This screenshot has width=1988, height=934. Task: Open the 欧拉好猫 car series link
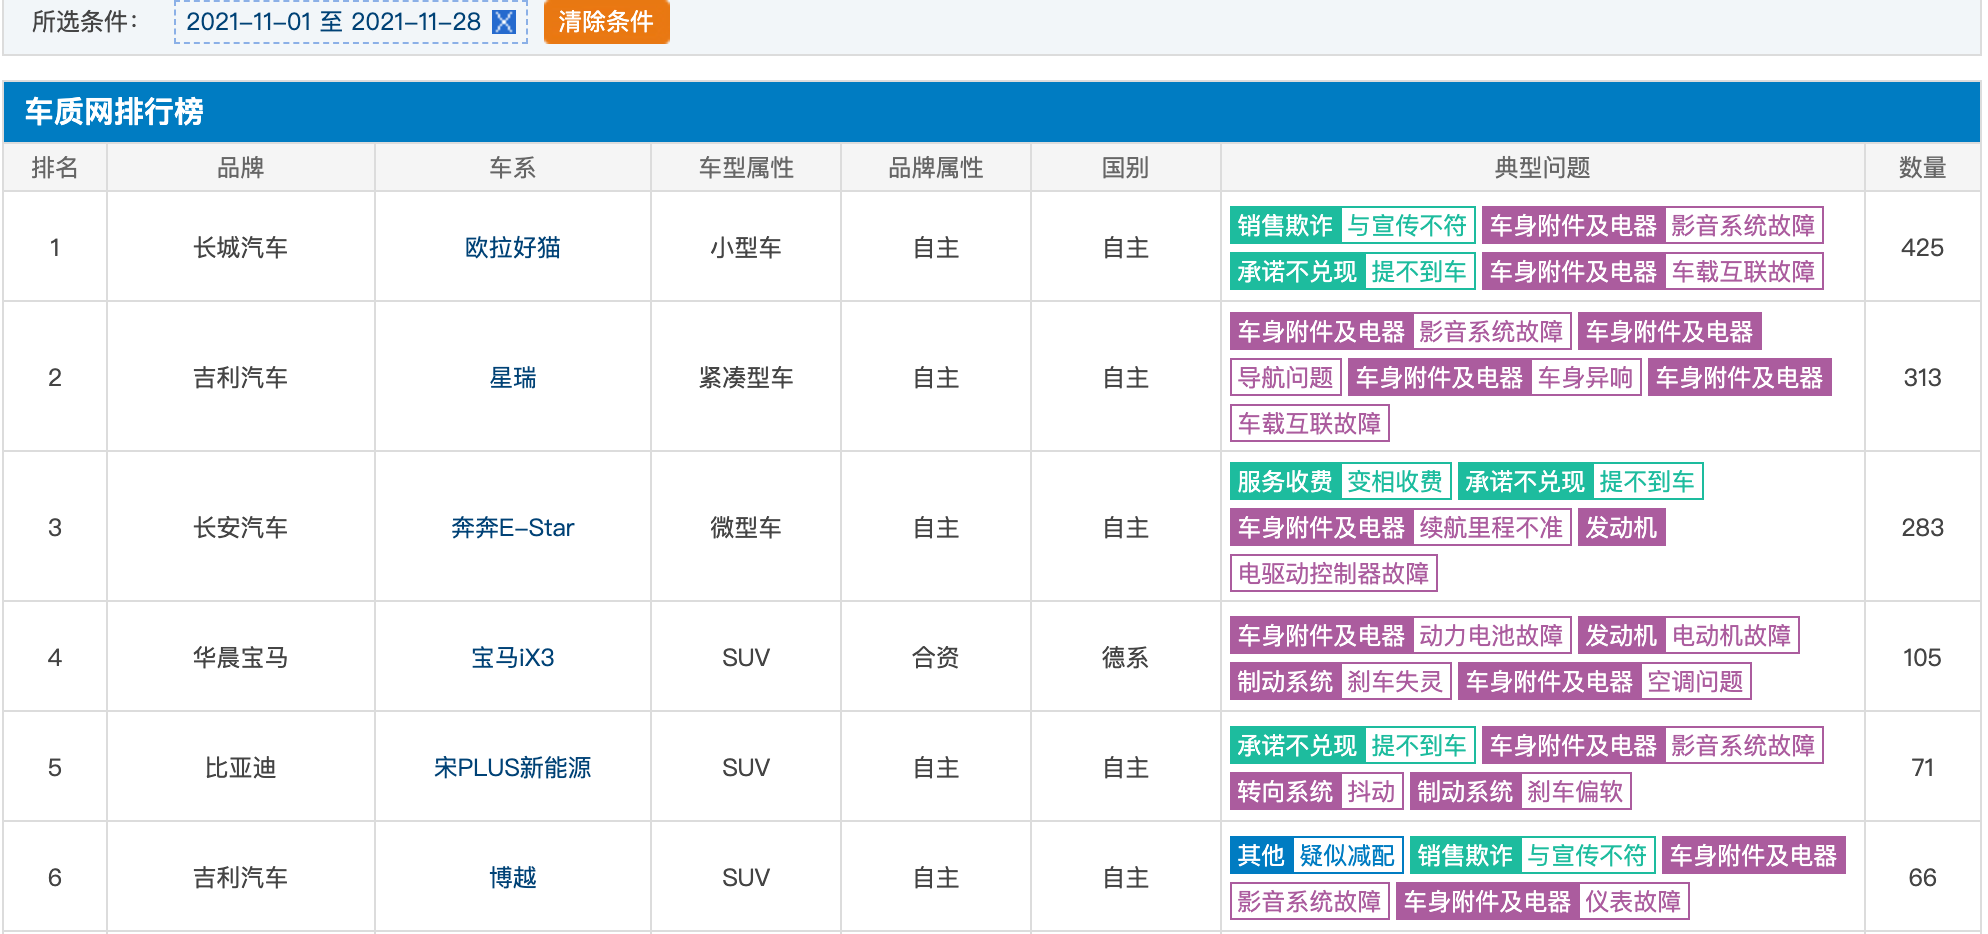(x=512, y=248)
